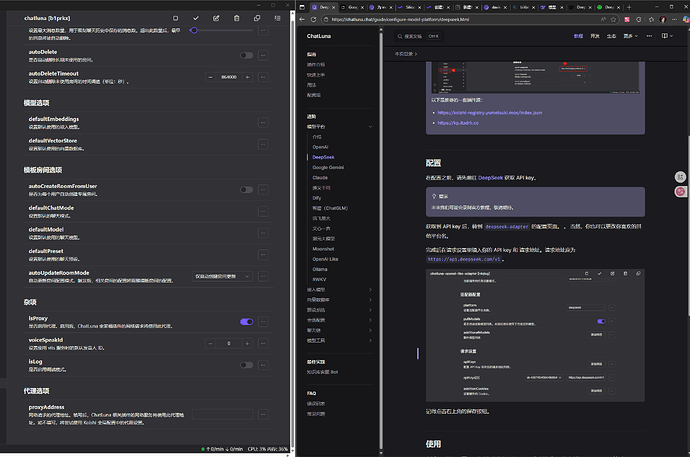Open the autoUpdateRoomMode dropdown
The image size is (690, 457).
coord(222,276)
